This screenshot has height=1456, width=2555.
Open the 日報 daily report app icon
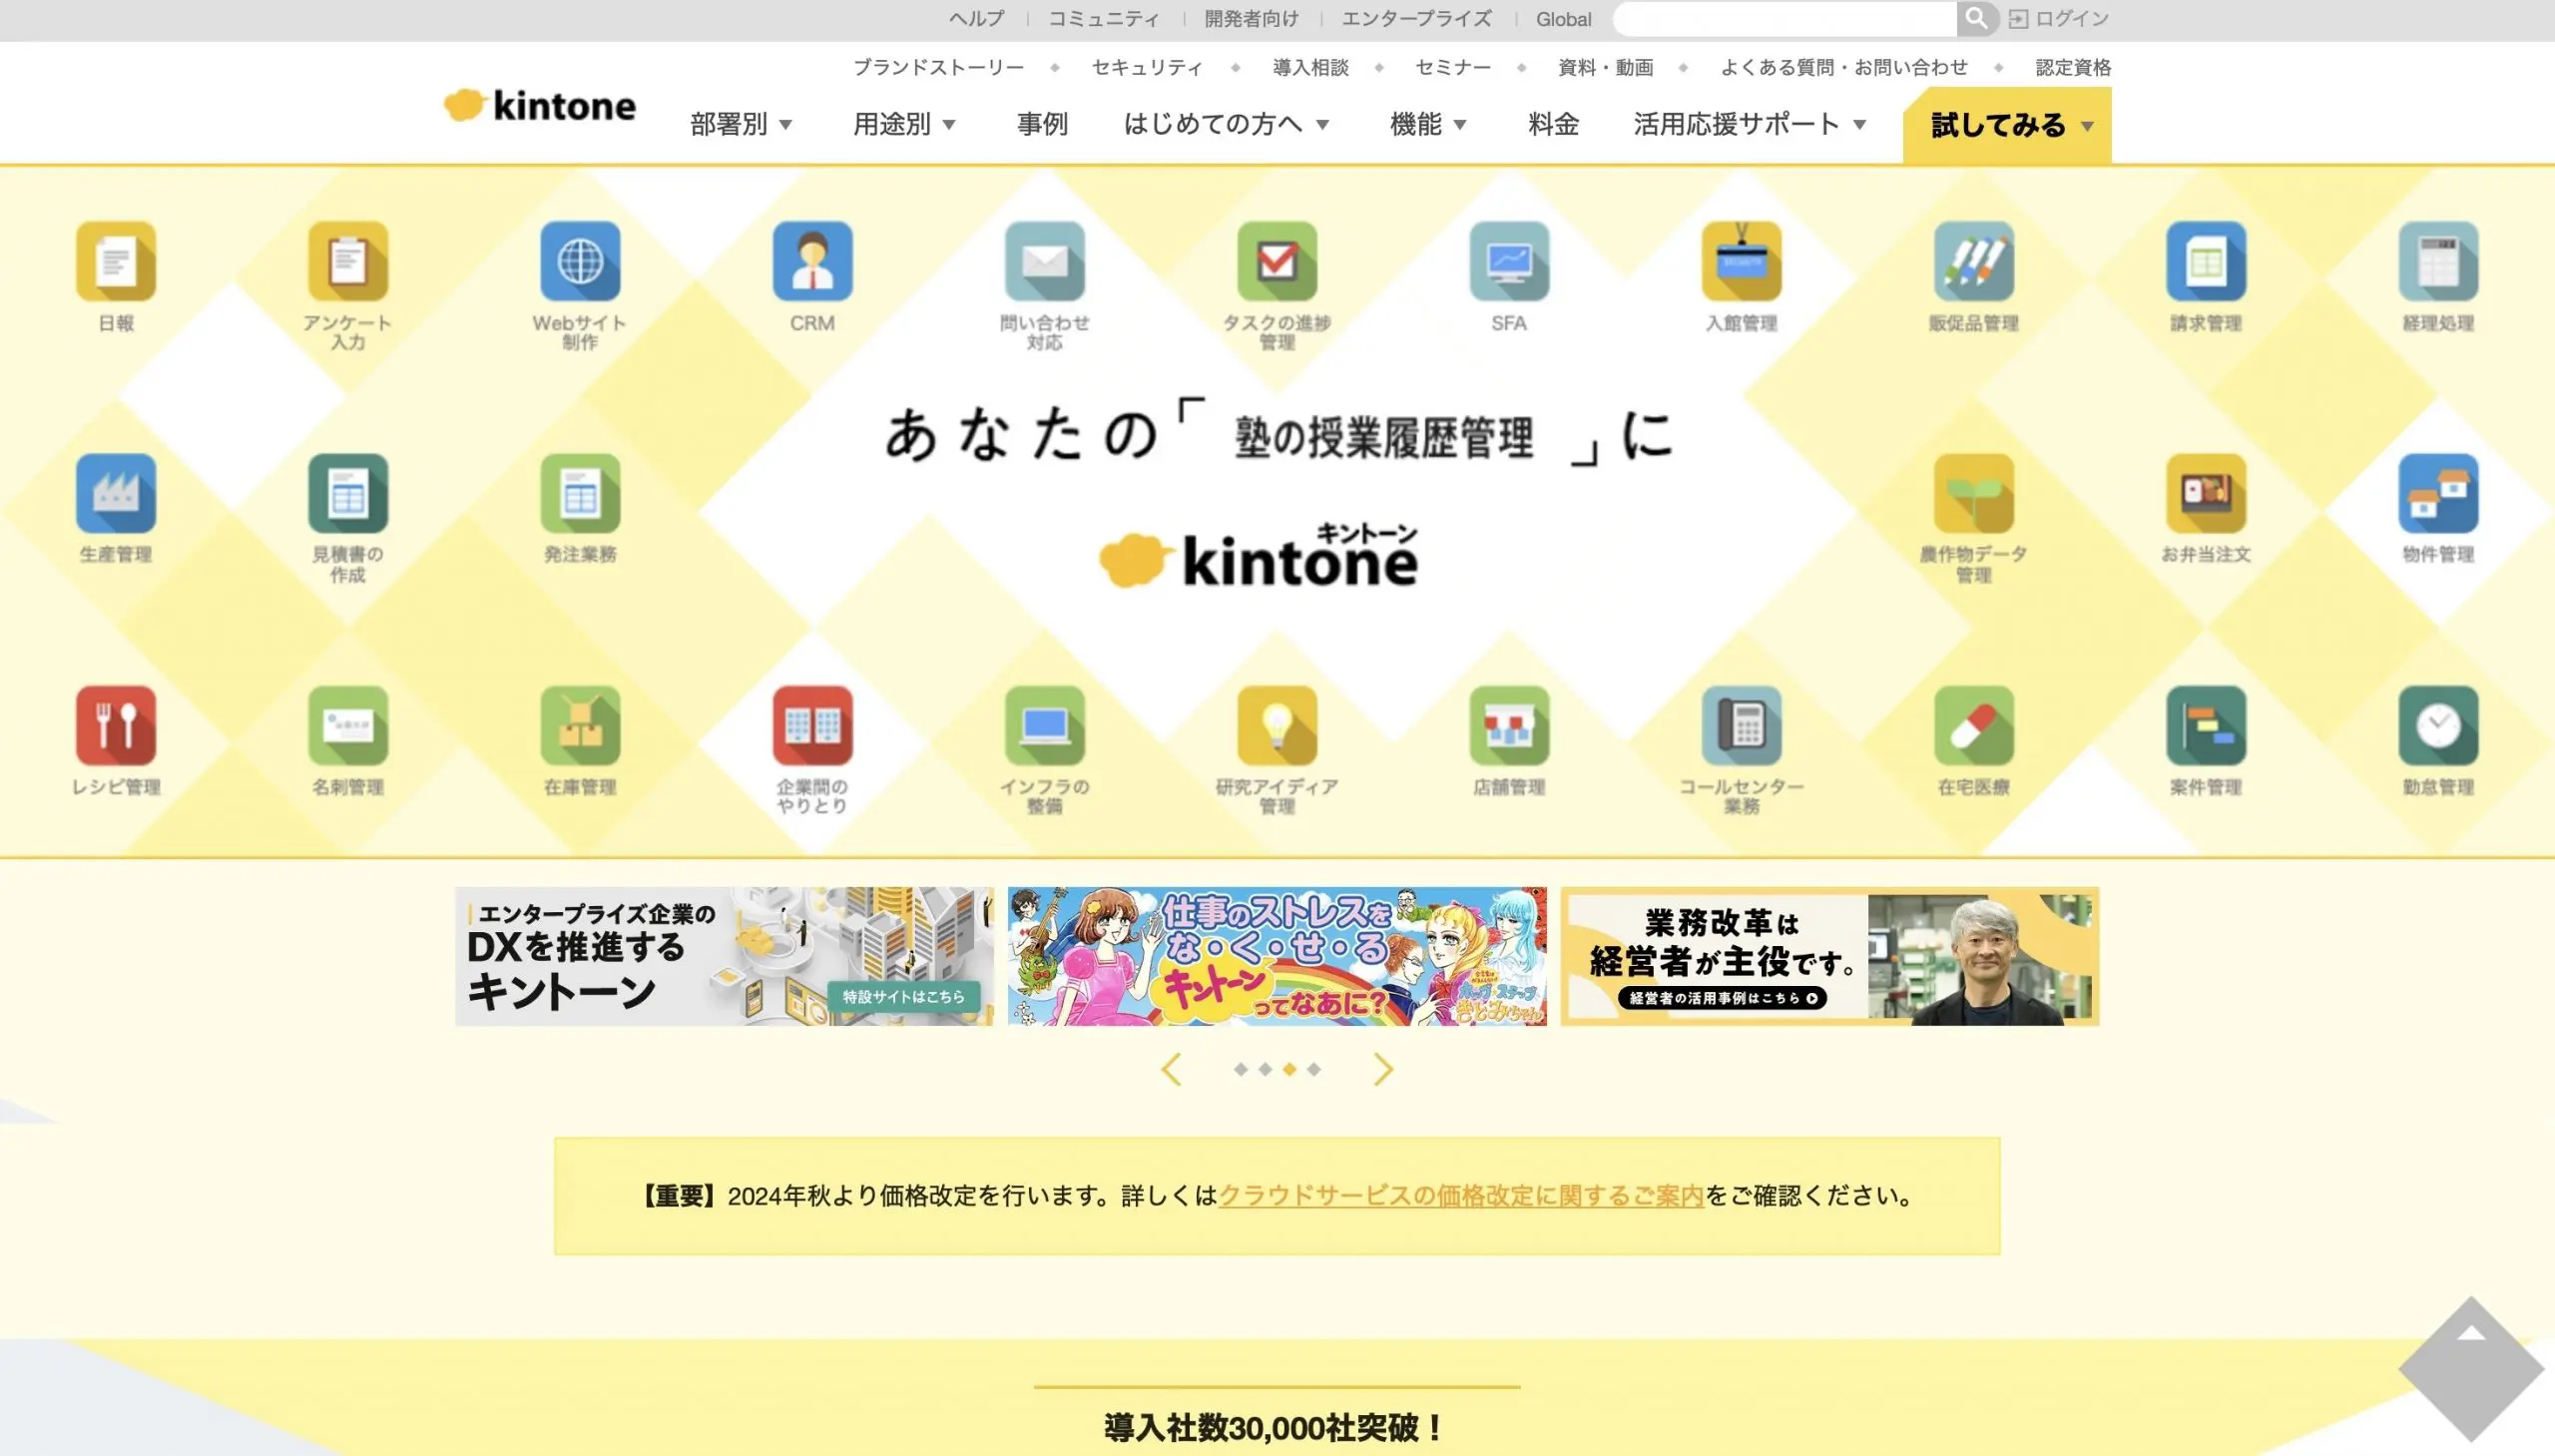116,261
